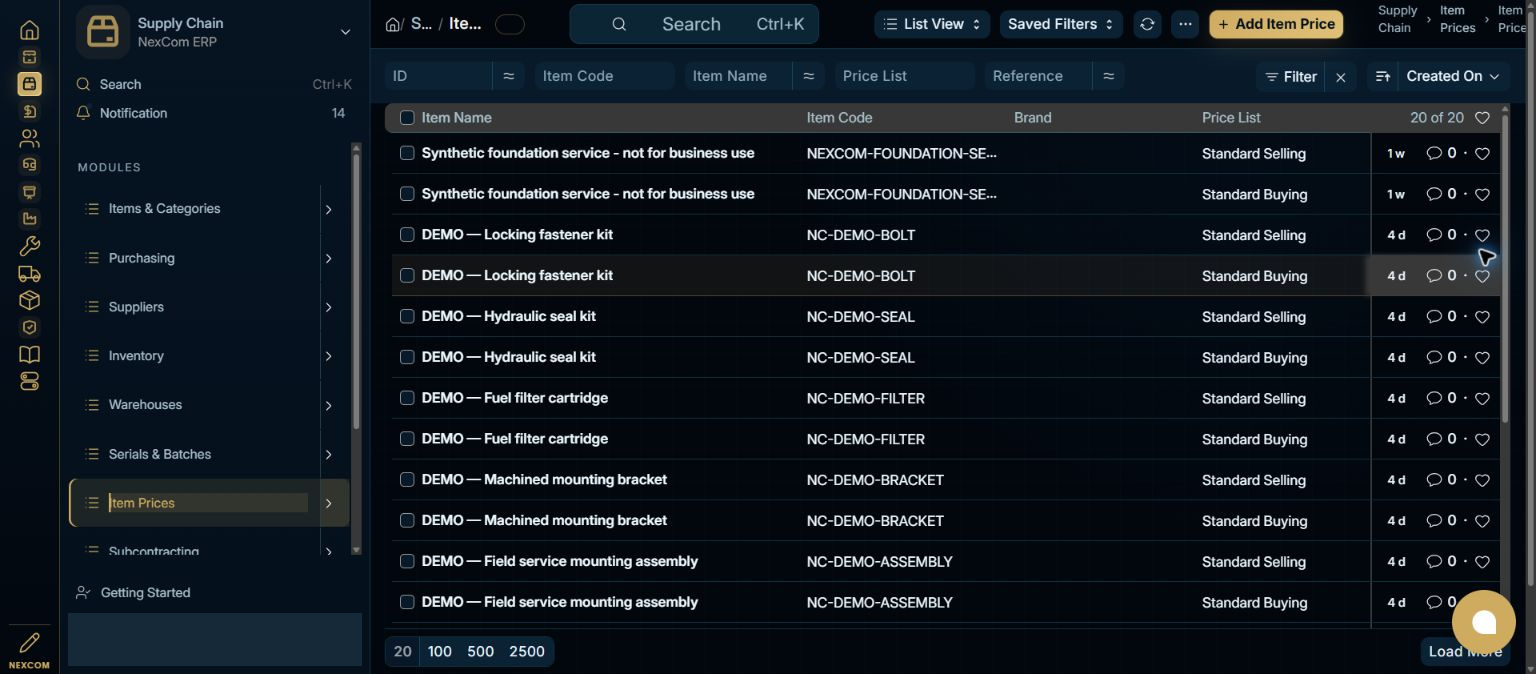Open the headset support rail icon
1536x674 pixels.
click(x=29, y=165)
